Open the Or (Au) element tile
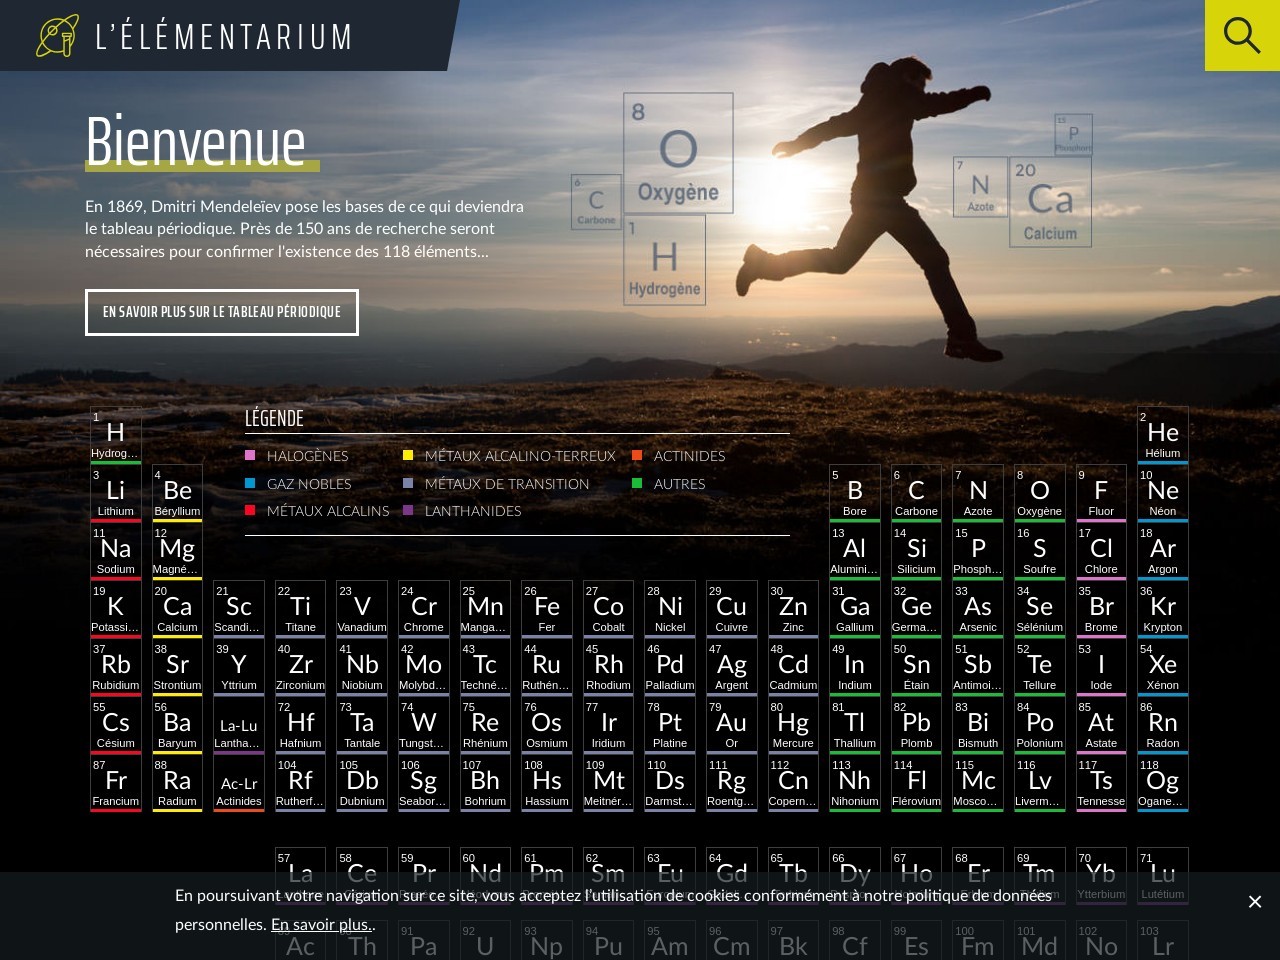 [x=732, y=725]
